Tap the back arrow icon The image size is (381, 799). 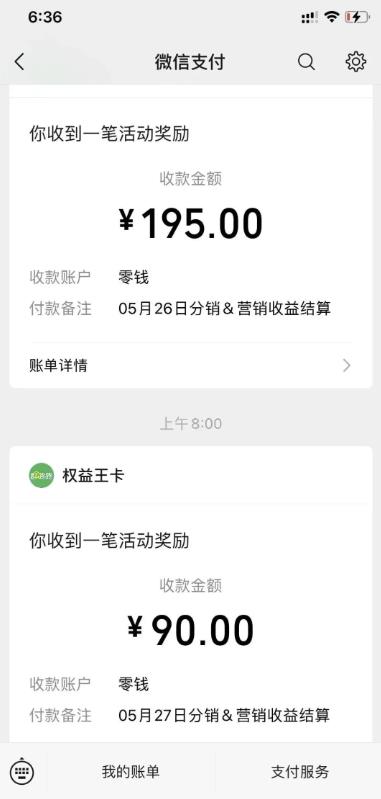coord(19,62)
